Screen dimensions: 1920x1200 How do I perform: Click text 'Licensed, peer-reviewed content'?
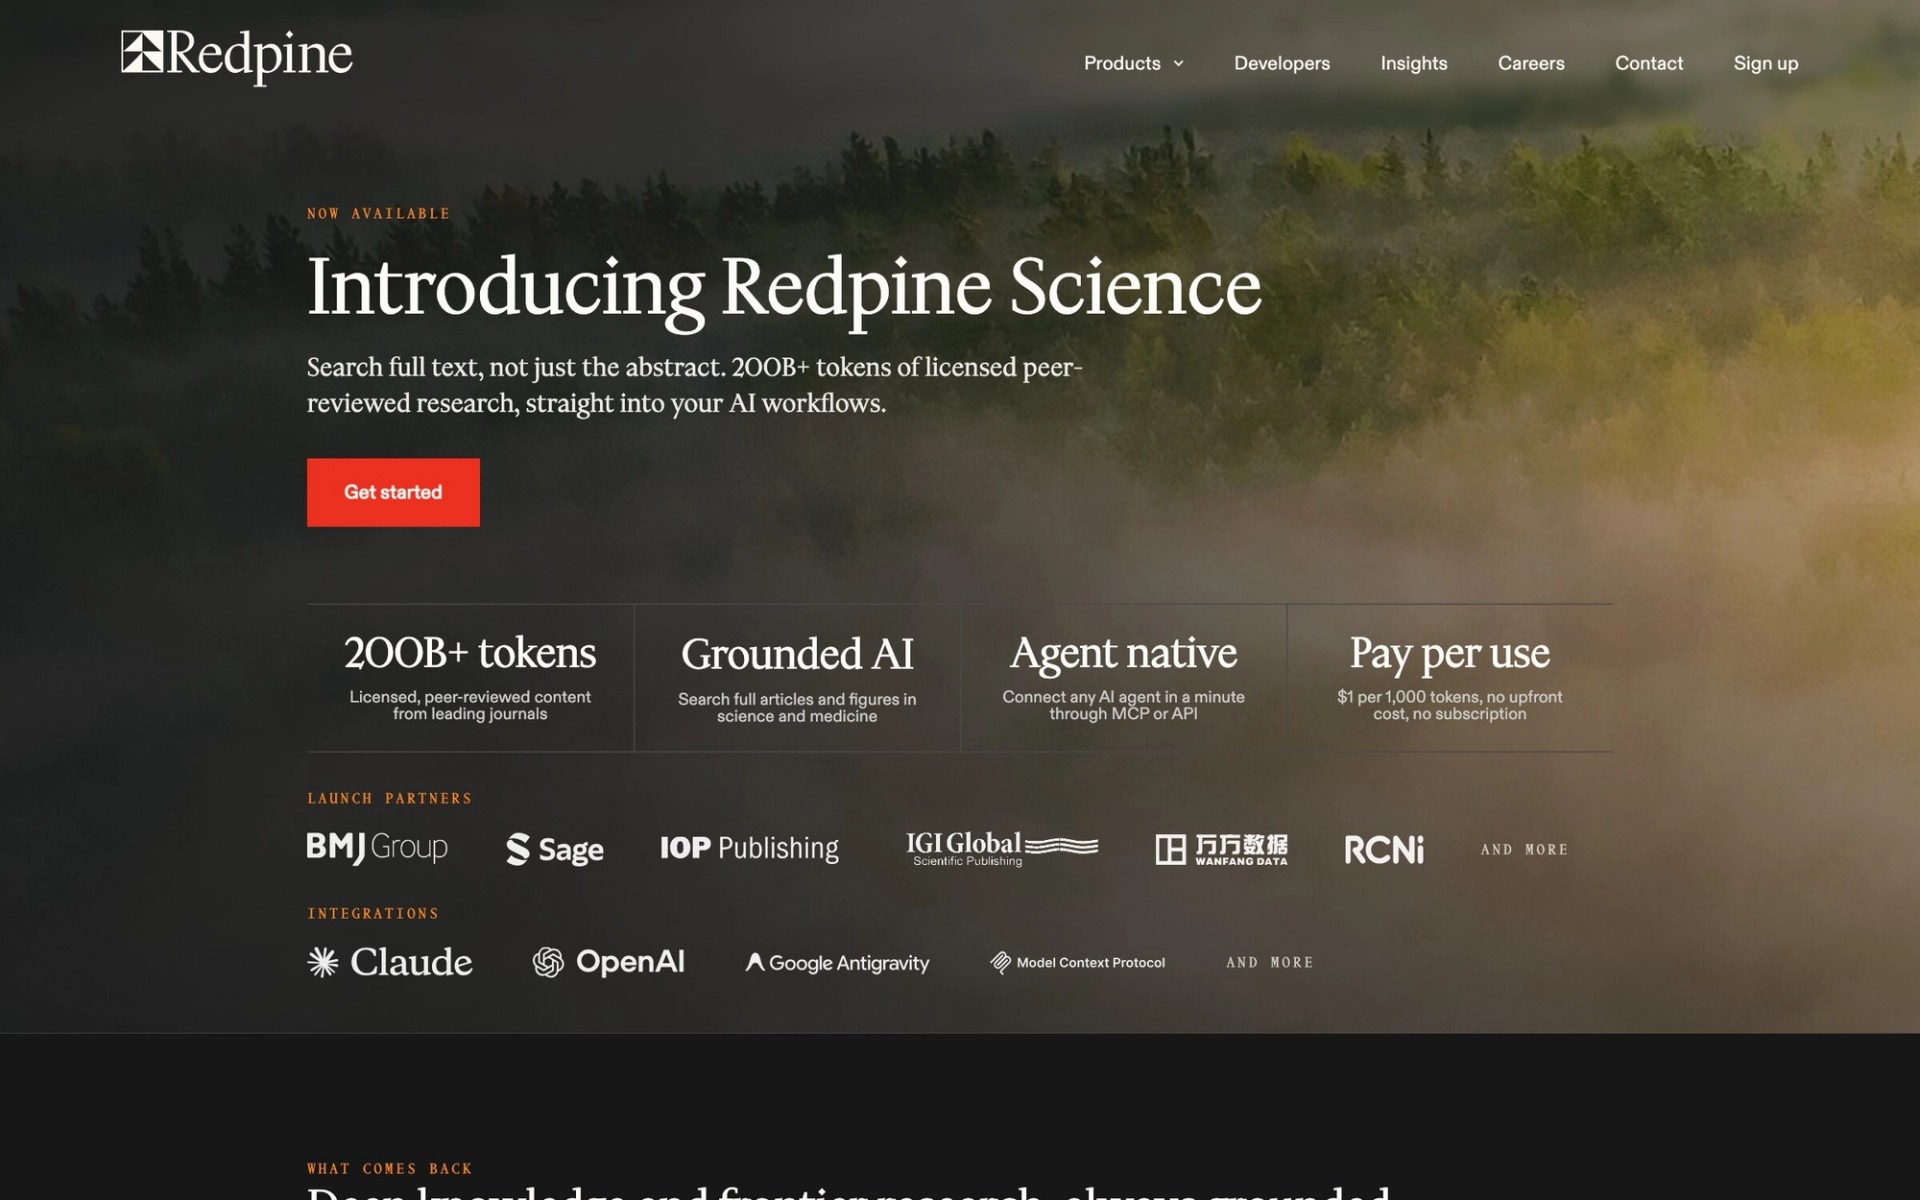470,697
